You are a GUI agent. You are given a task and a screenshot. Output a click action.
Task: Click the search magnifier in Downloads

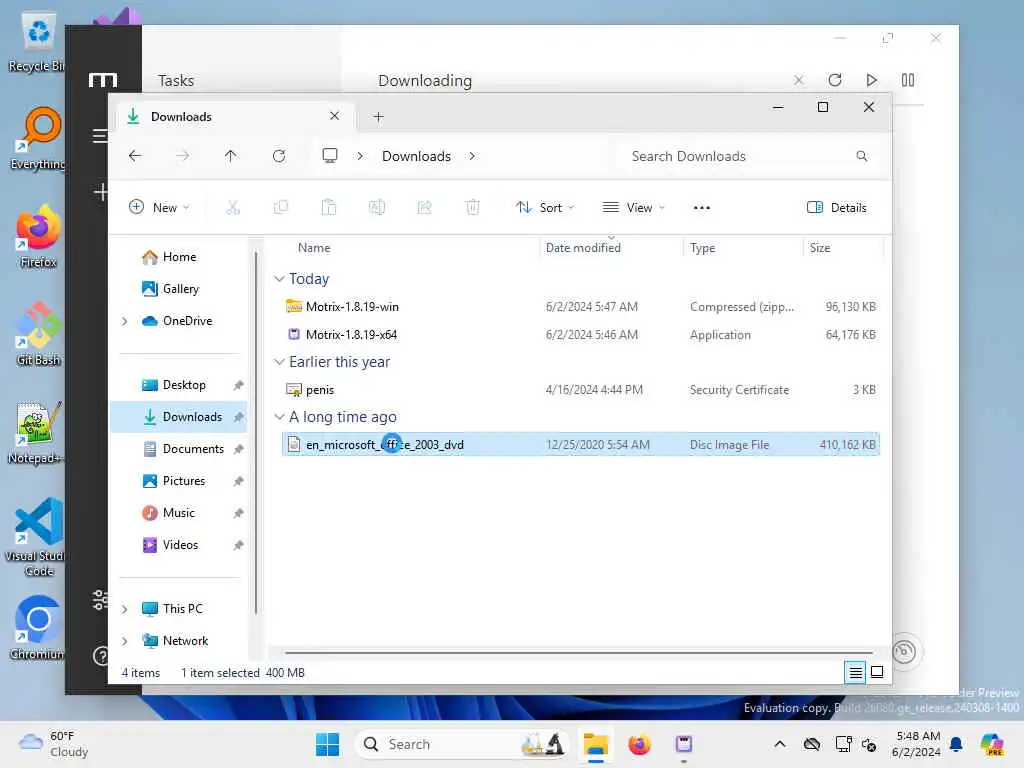(x=862, y=156)
